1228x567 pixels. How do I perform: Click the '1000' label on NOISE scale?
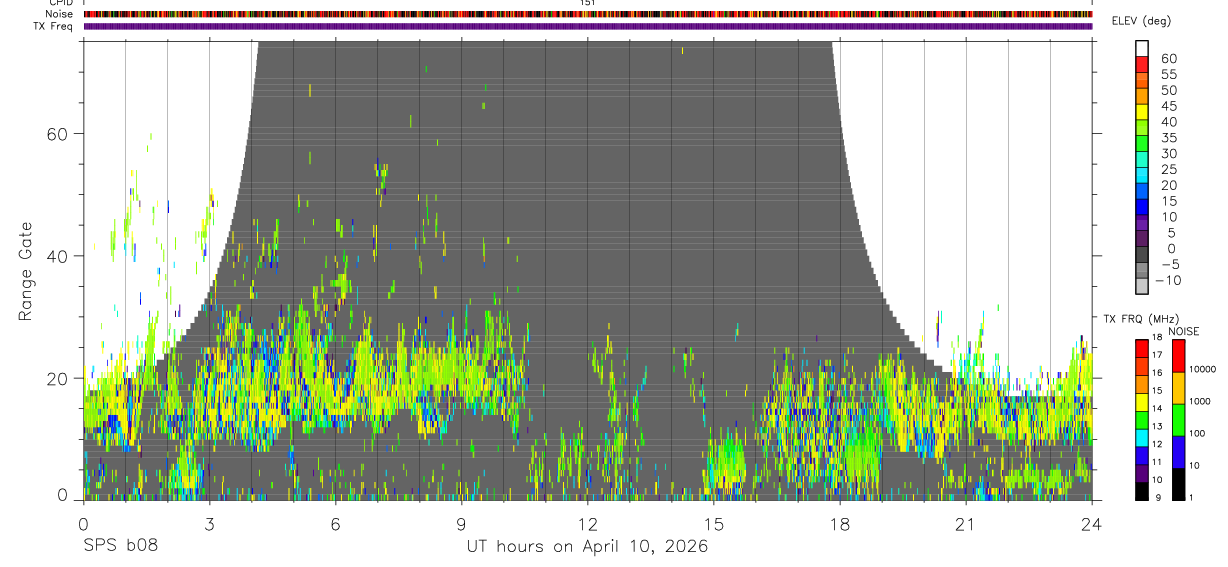pos(1200,402)
